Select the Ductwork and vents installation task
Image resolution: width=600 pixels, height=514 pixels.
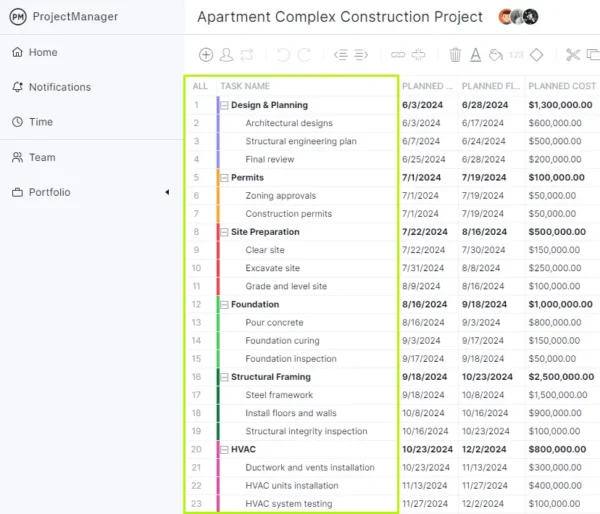tap(310, 468)
